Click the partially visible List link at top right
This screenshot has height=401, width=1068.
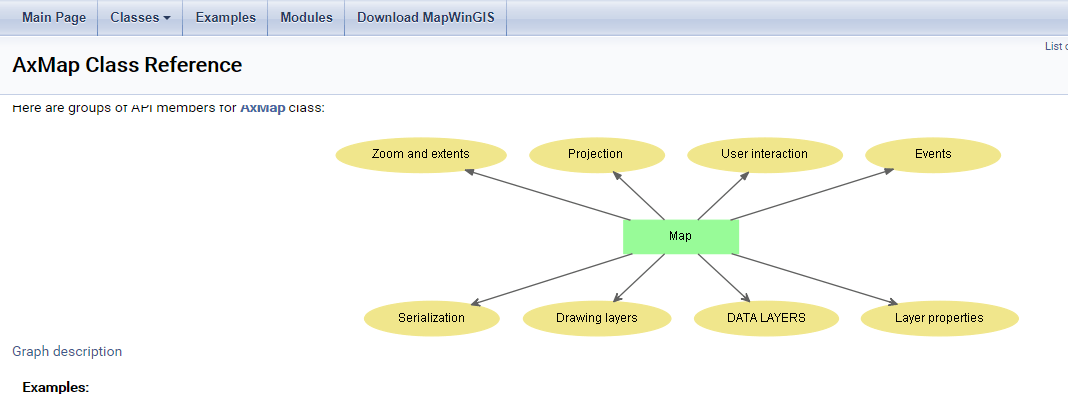pos(1056,46)
